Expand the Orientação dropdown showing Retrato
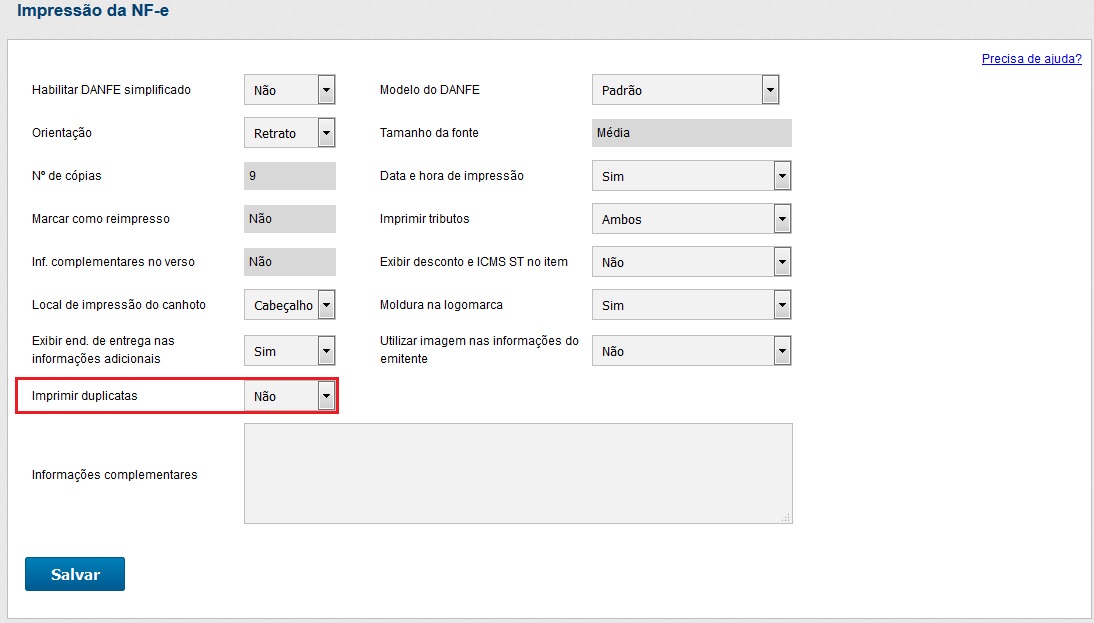 (289, 133)
